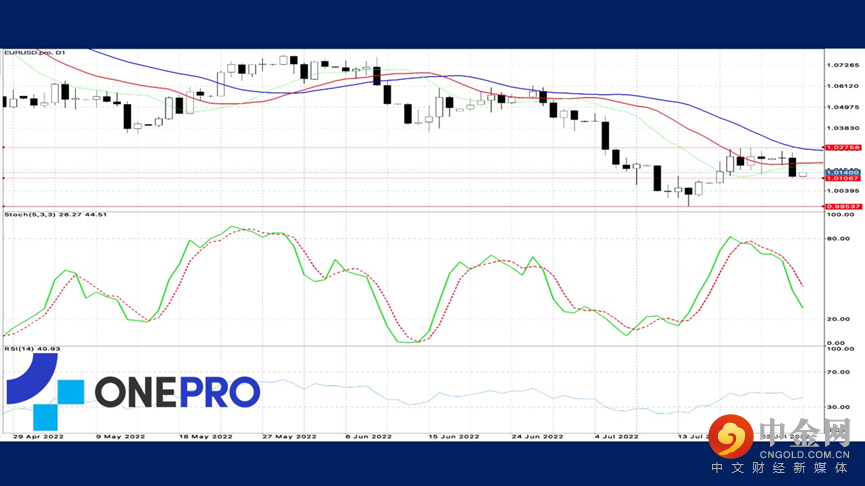Click the 18 May 2022 date label
This screenshot has height=486, width=865.
pyautogui.click(x=206, y=436)
